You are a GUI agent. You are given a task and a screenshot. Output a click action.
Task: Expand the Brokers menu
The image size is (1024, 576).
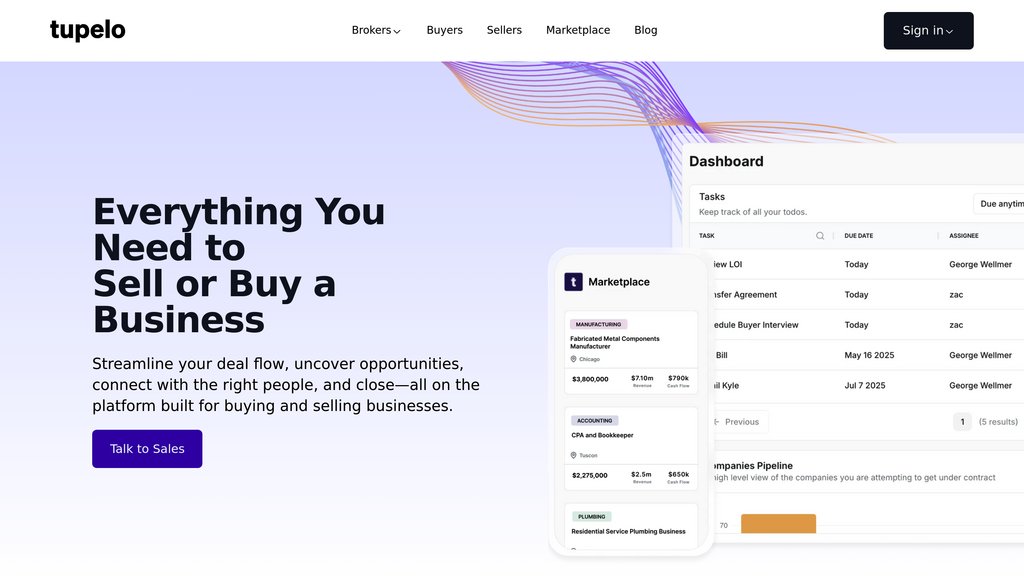click(x=375, y=30)
